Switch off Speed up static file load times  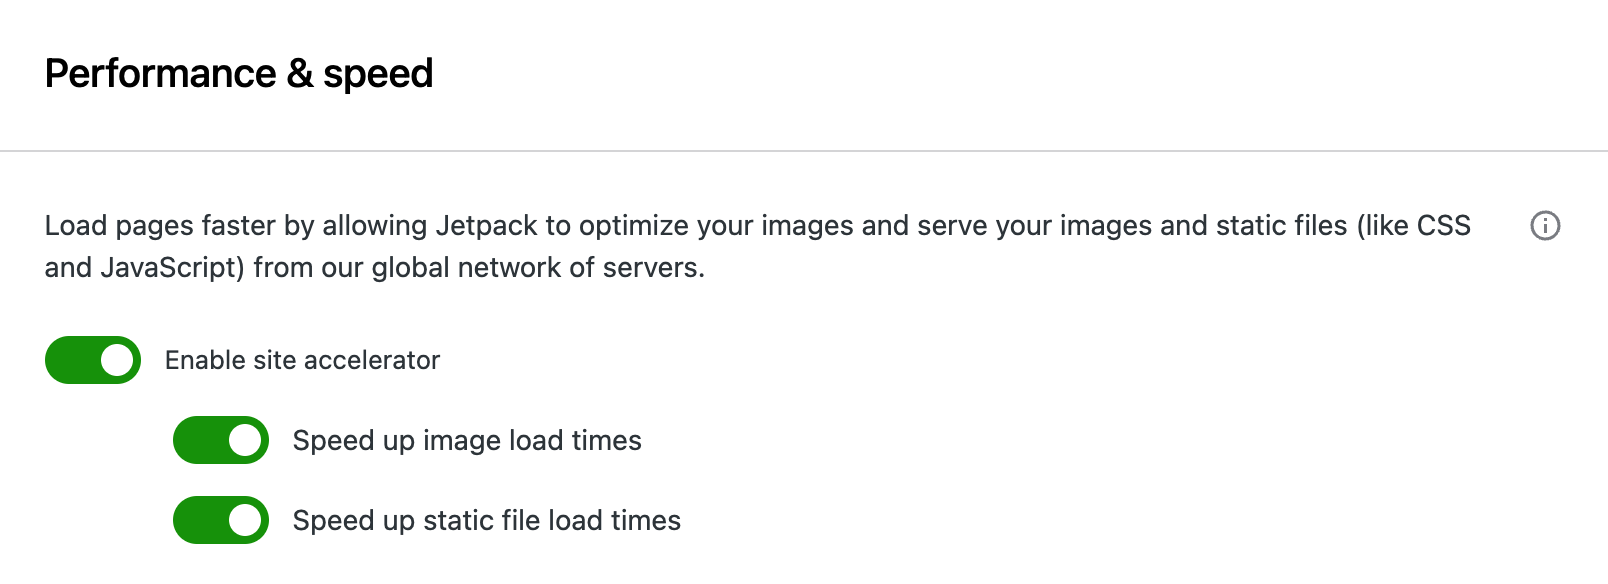click(221, 520)
